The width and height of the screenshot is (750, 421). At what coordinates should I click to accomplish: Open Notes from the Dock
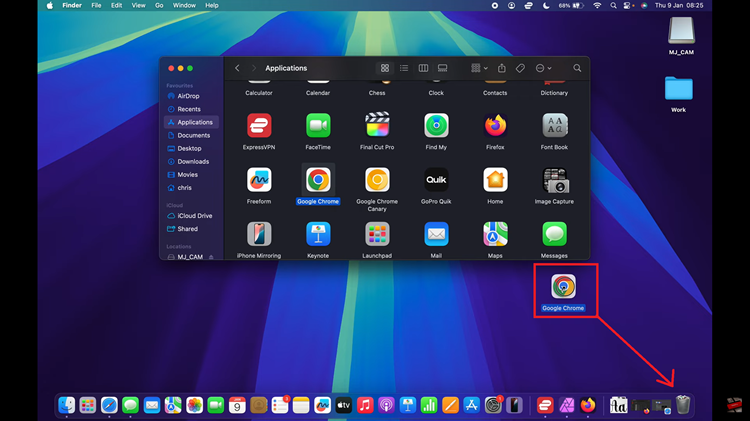tap(301, 405)
